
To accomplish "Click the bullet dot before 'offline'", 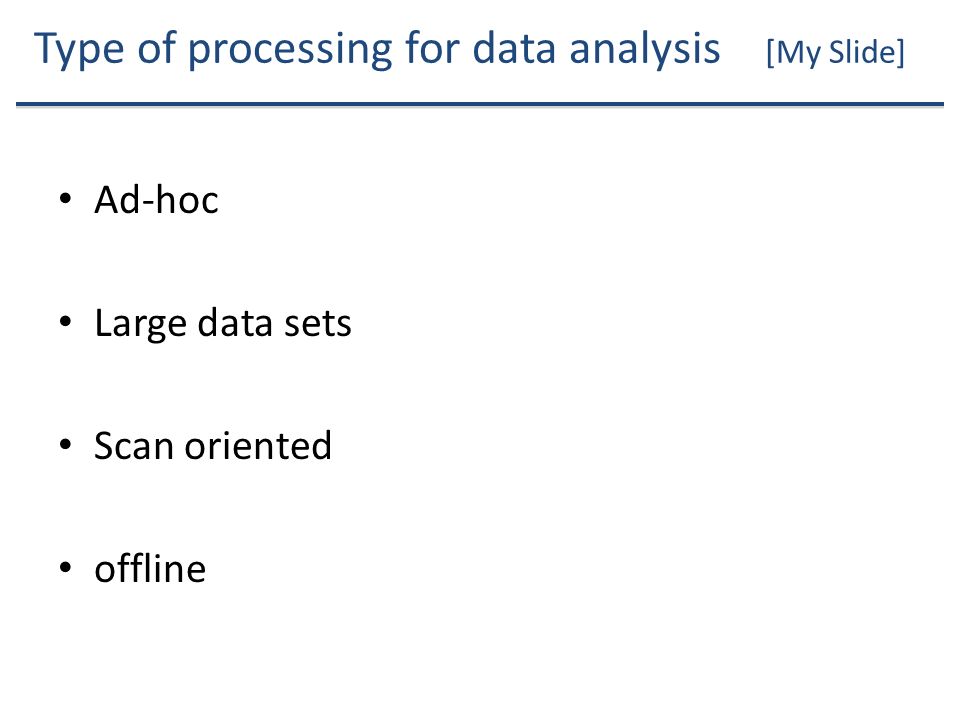I will coord(66,568).
